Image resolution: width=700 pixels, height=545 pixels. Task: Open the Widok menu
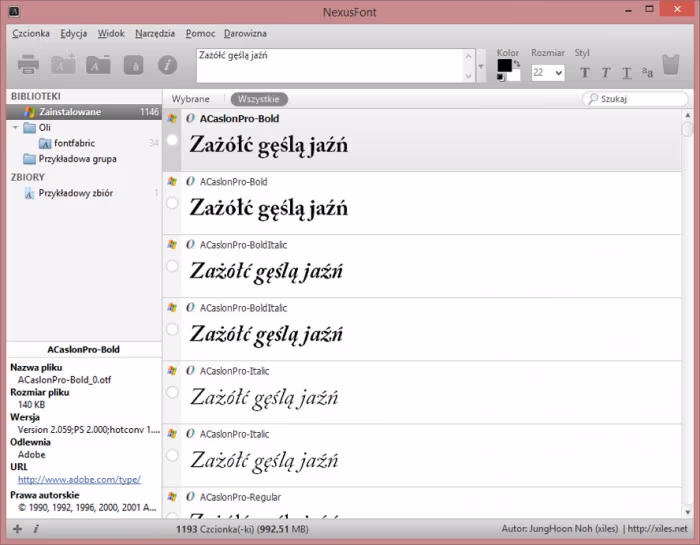111,33
